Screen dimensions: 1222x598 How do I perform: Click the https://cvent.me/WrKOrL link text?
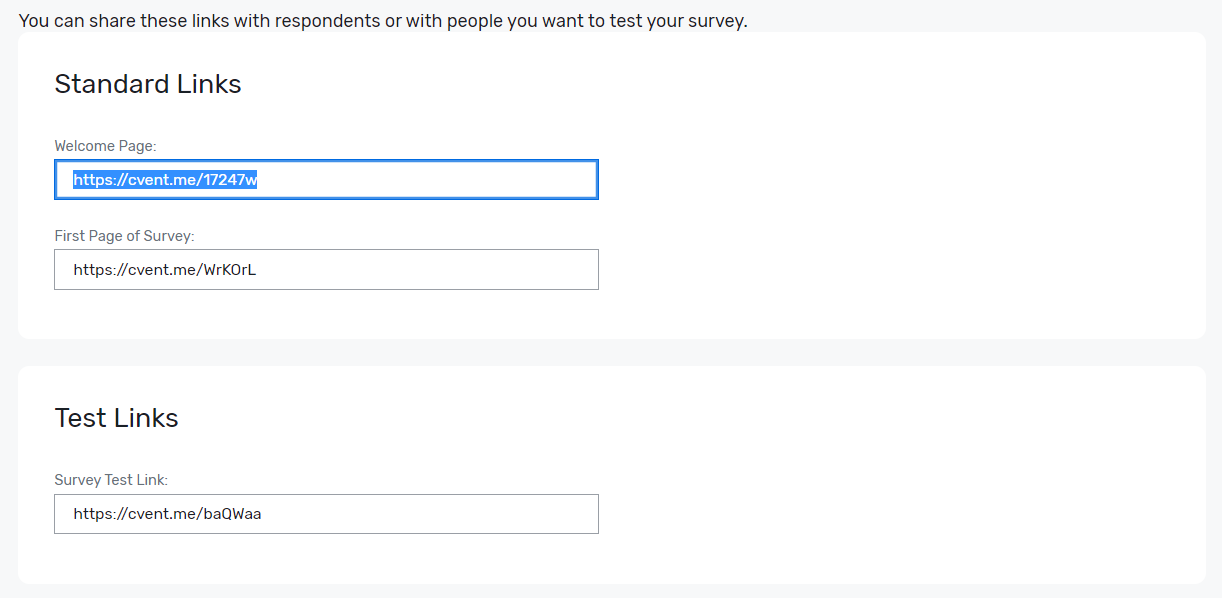pyautogui.click(x=164, y=269)
